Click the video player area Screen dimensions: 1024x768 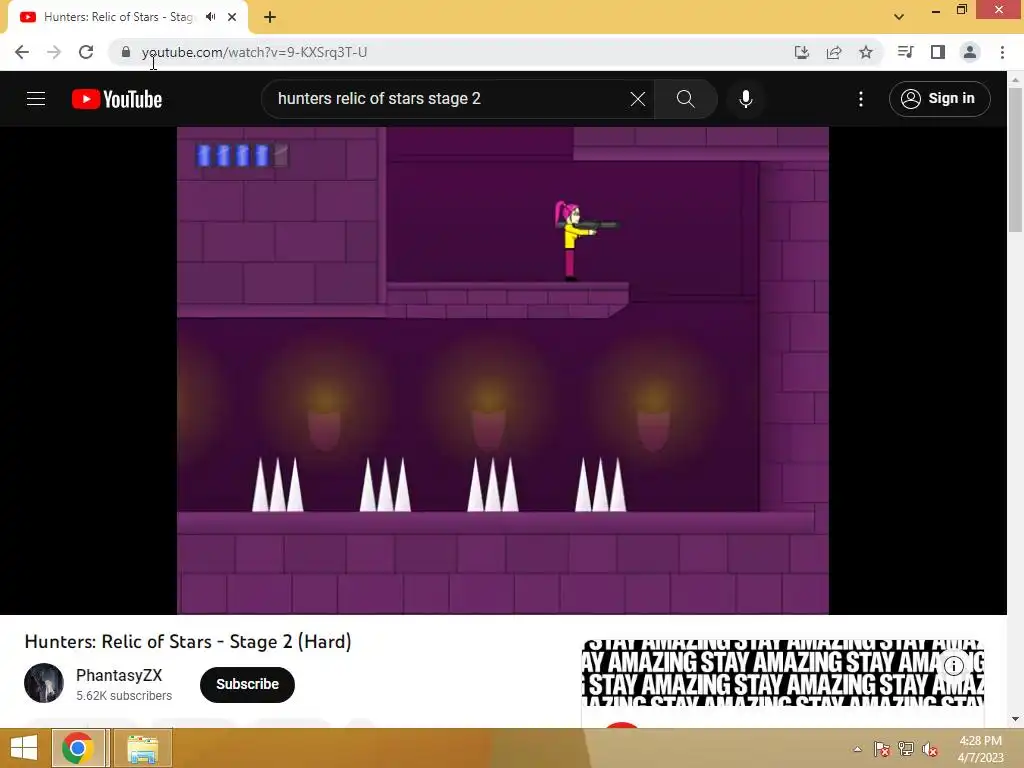click(x=503, y=370)
